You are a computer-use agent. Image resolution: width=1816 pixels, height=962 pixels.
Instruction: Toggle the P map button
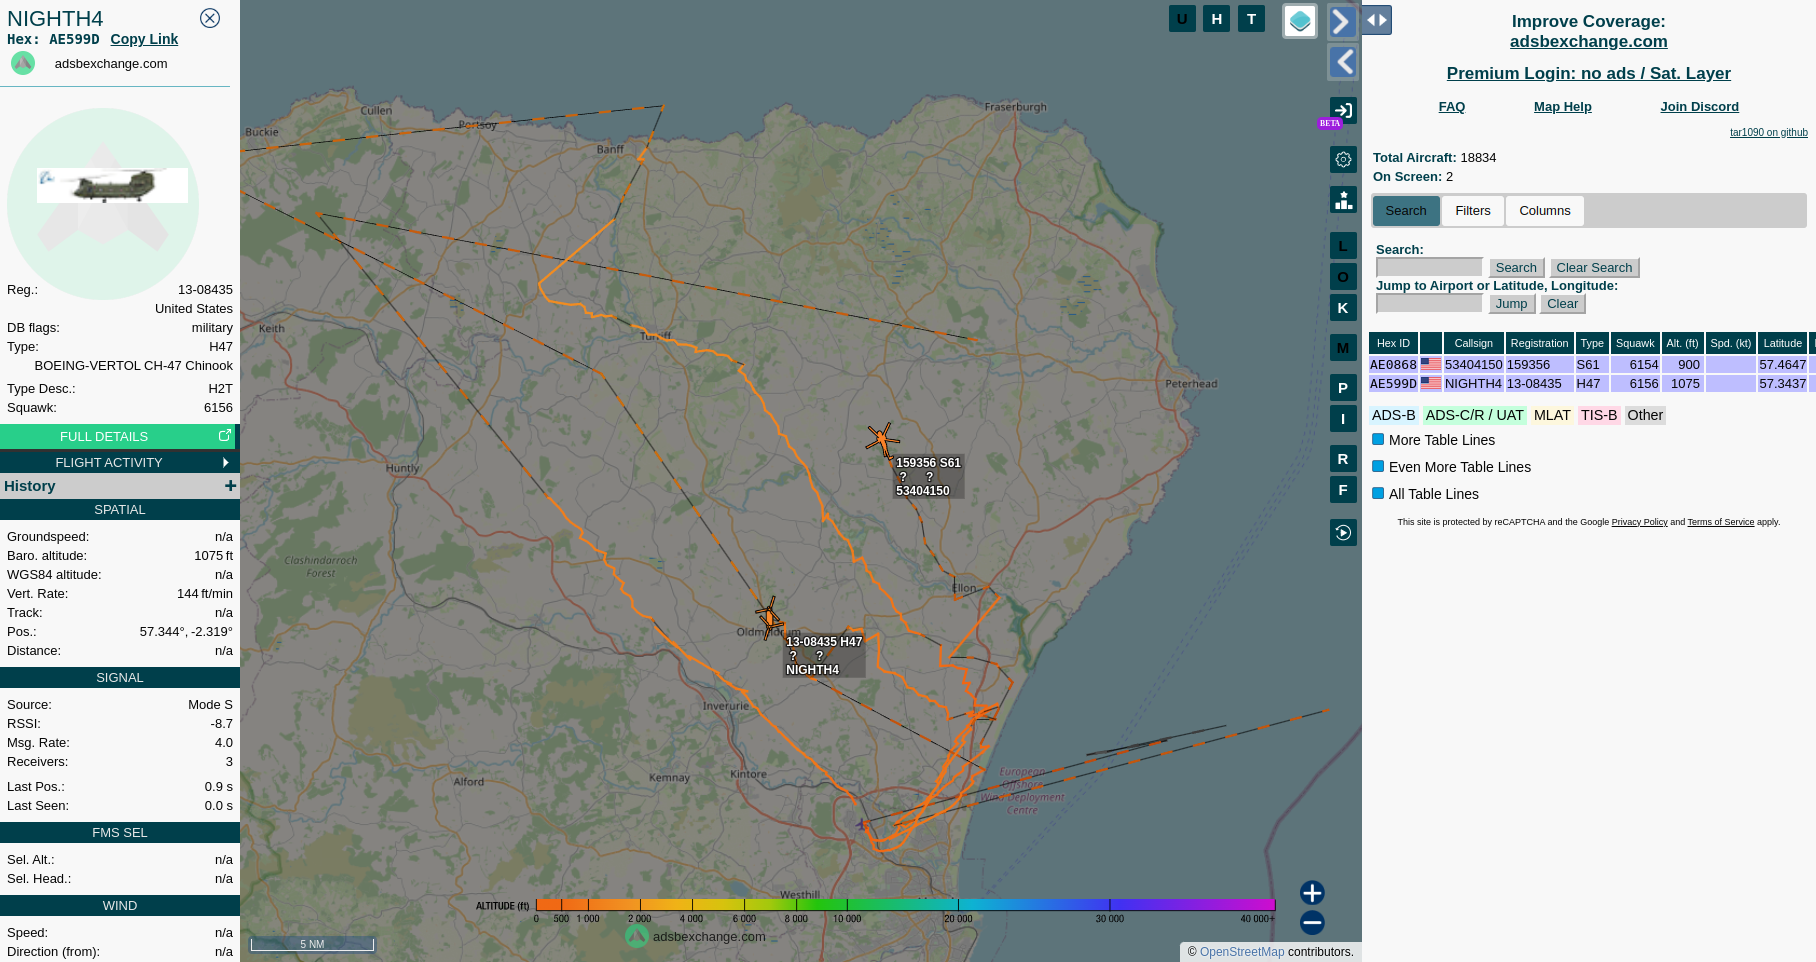1343,388
